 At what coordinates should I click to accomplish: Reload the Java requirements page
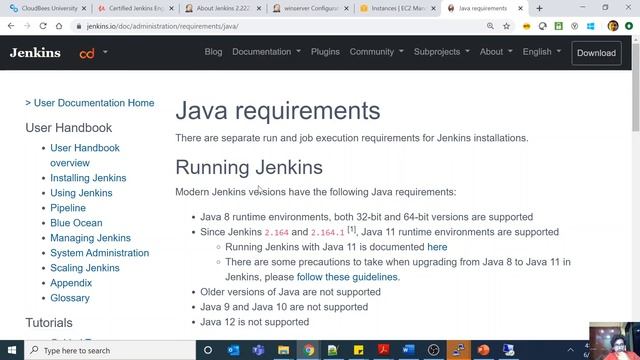click(43, 26)
